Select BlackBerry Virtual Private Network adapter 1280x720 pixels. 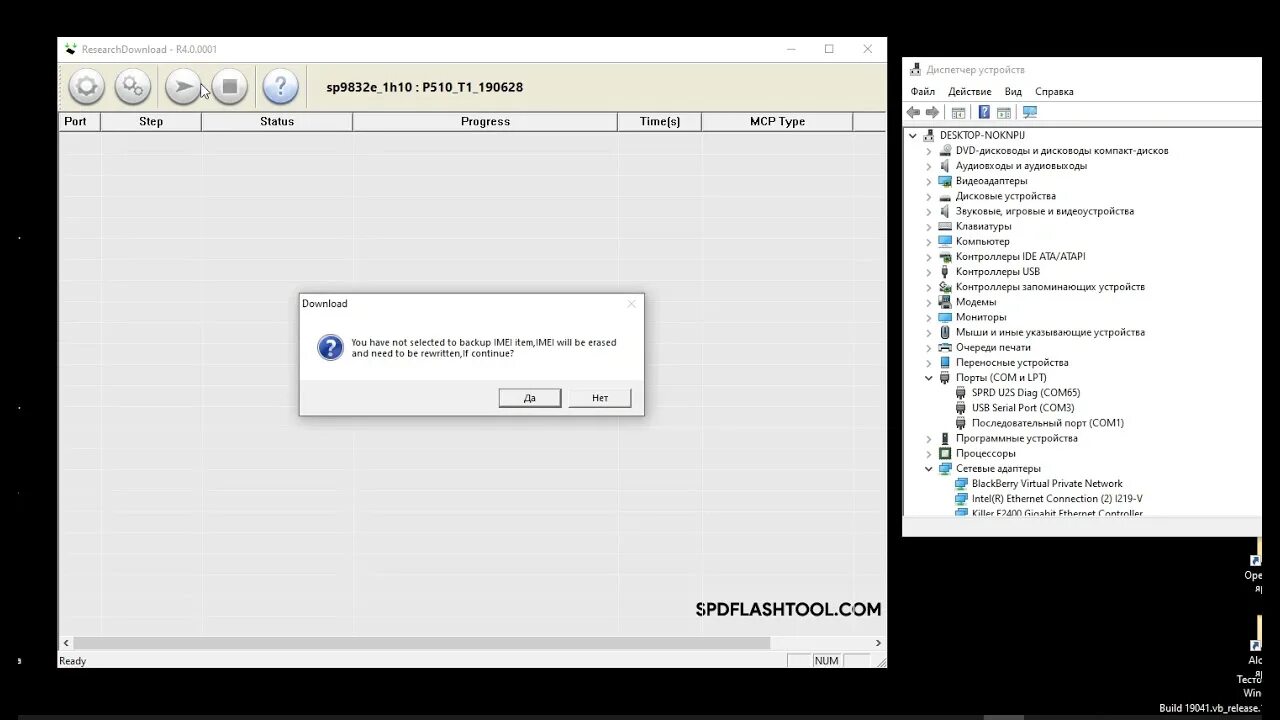pyautogui.click(x=1047, y=483)
